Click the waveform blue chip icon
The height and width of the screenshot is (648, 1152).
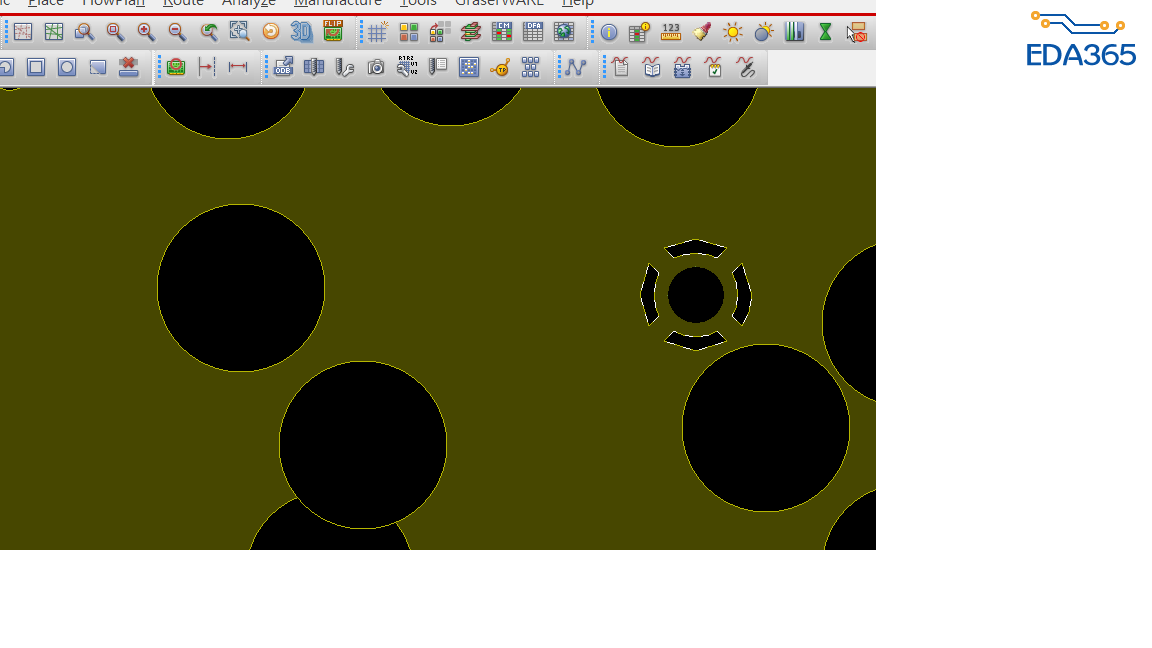click(683, 68)
